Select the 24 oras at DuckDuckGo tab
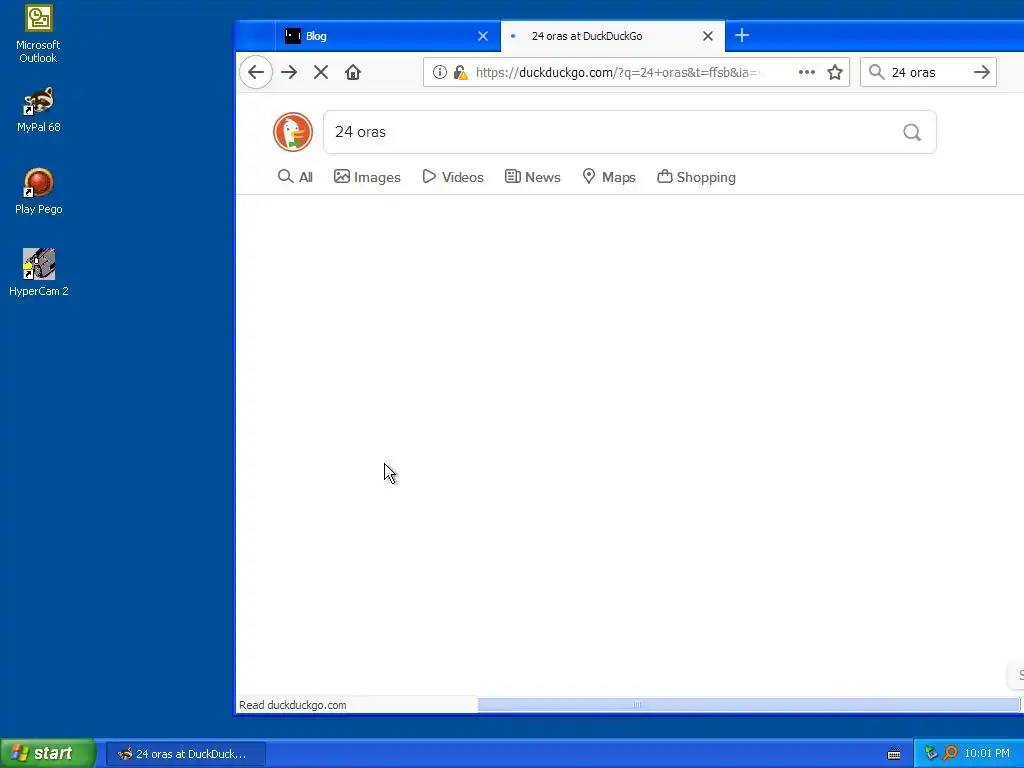This screenshot has height=768, width=1024. (612, 36)
